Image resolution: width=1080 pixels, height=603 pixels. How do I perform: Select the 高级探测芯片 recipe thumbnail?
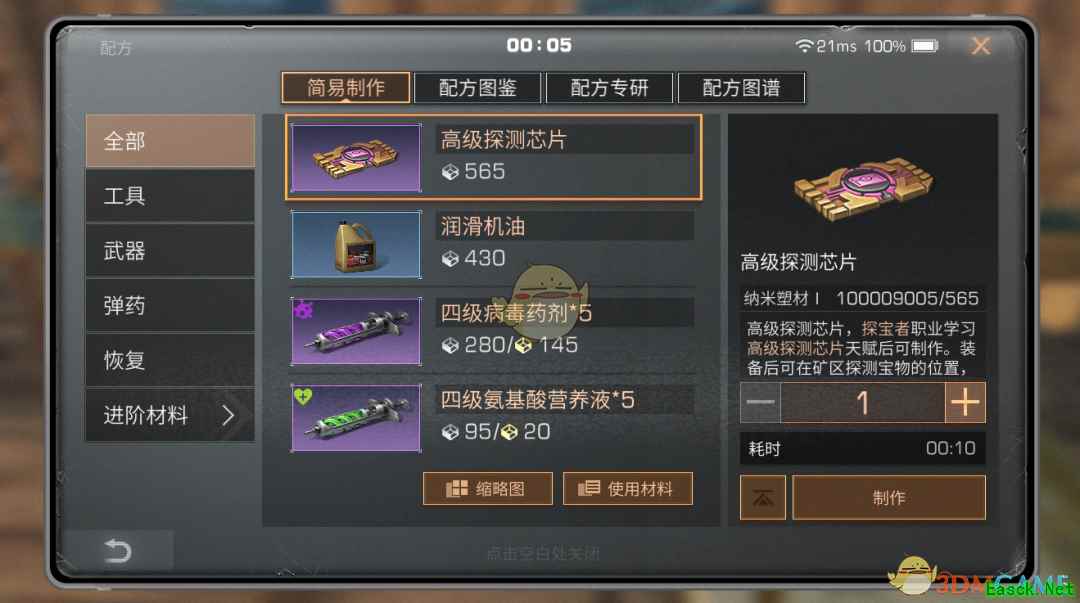coord(355,158)
